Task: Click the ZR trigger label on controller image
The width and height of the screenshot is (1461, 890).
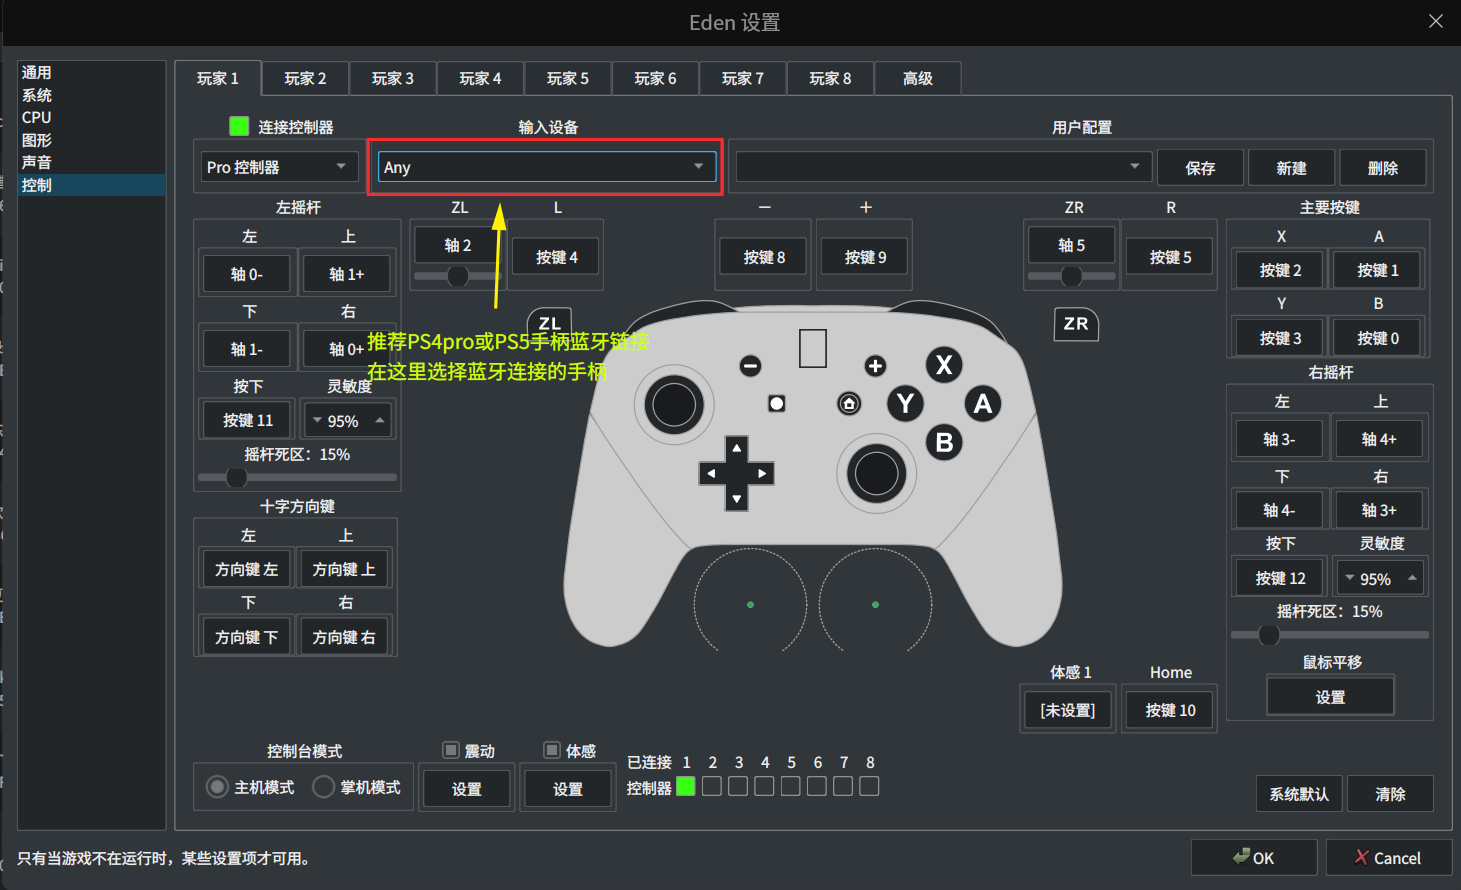Action: pyautogui.click(x=1076, y=324)
